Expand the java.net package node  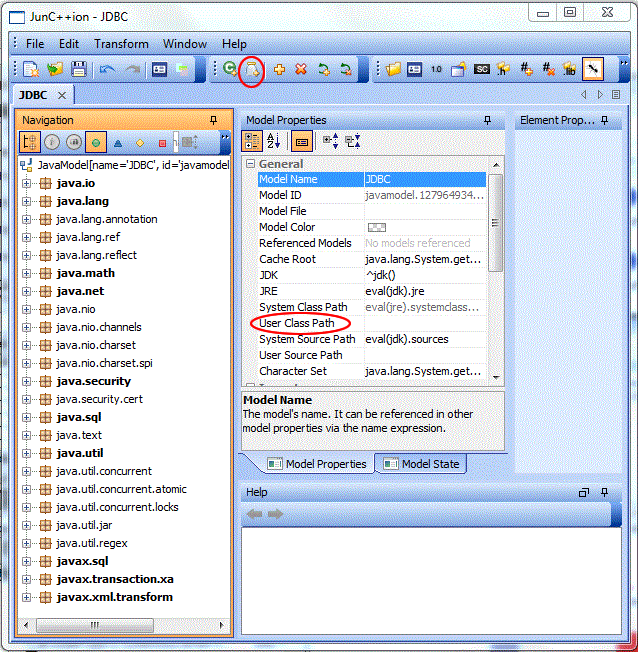(26, 291)
